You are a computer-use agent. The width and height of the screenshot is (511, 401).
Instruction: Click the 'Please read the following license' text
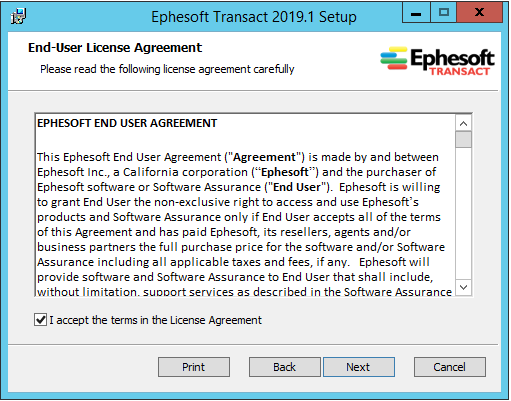(167, 69)
